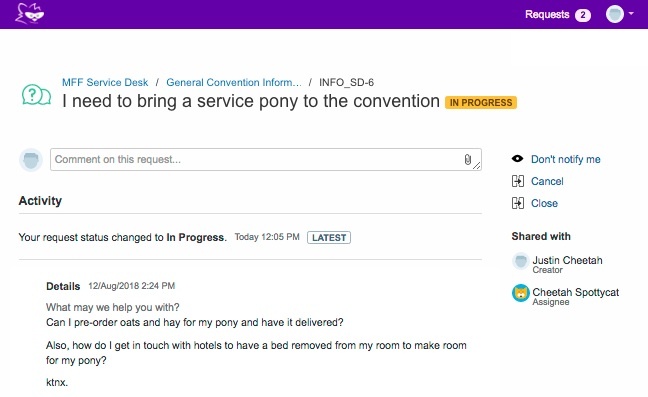Open the Requests list in header
This screenshot has height=397, width=648.
coord(547,14)
